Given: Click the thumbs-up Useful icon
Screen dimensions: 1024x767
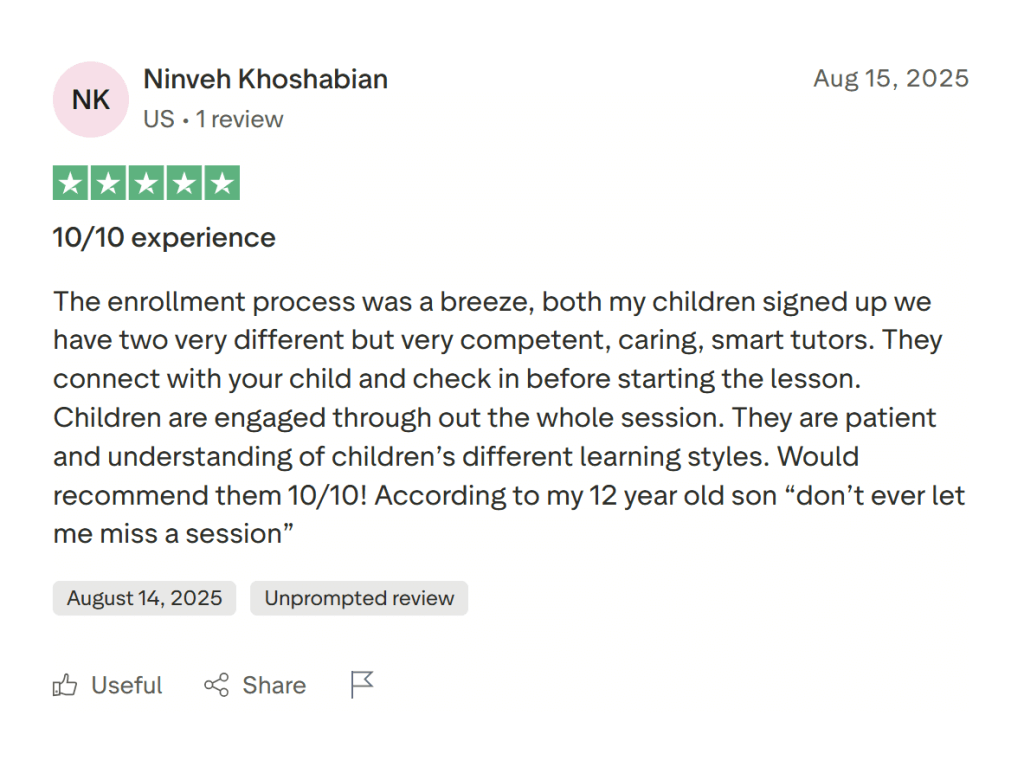Looking at the screenshot, I should click(65, 685).
